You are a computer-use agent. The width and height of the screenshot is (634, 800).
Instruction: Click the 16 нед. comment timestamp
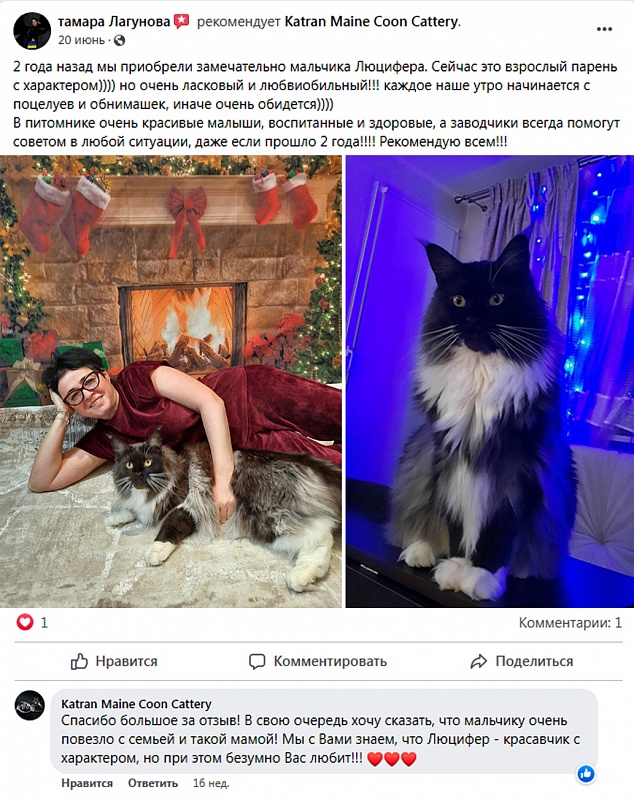click(x=211, y=783)
